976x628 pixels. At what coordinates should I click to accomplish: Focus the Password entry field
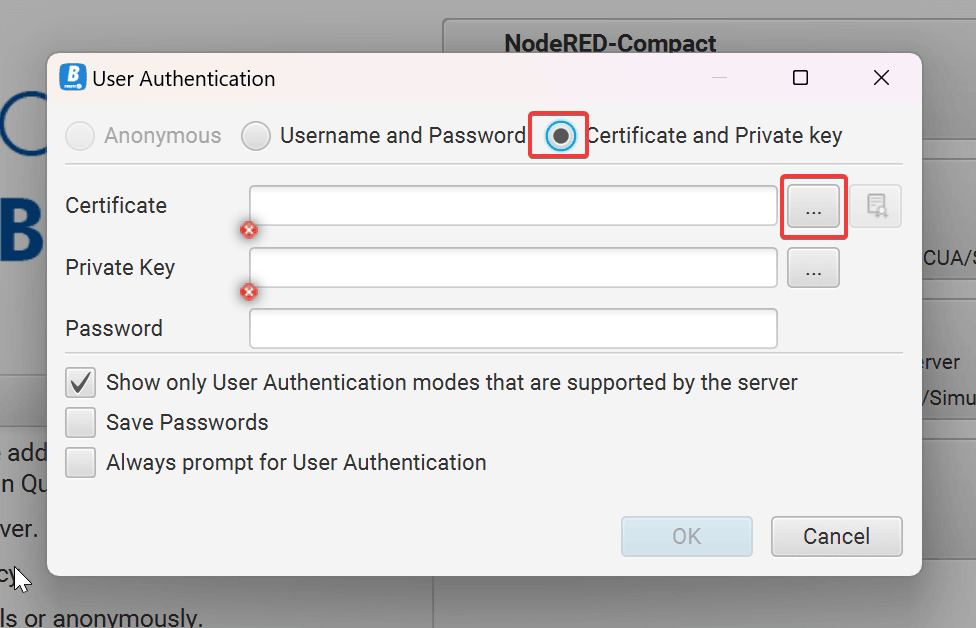click(x=513, y=328)
